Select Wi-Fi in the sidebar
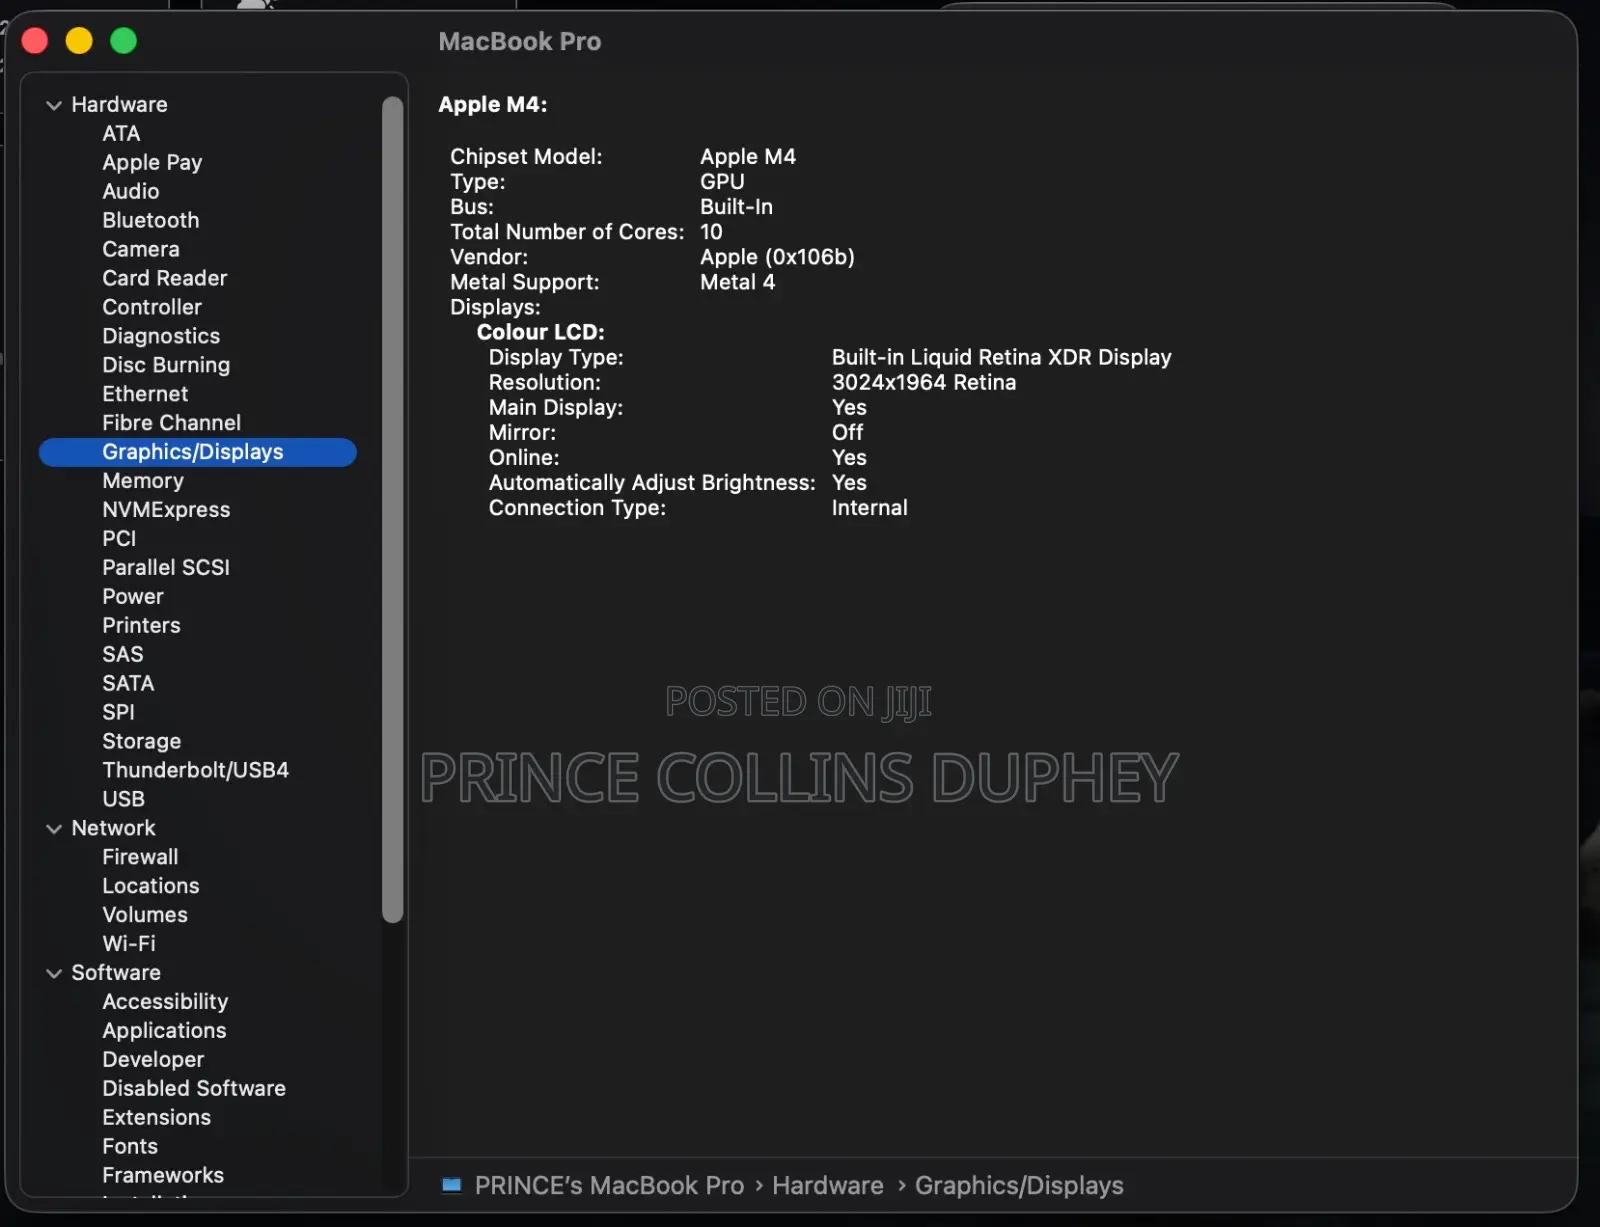Screen dimensions: 1600x1227 pyautogui.click(x=129, y=945)
